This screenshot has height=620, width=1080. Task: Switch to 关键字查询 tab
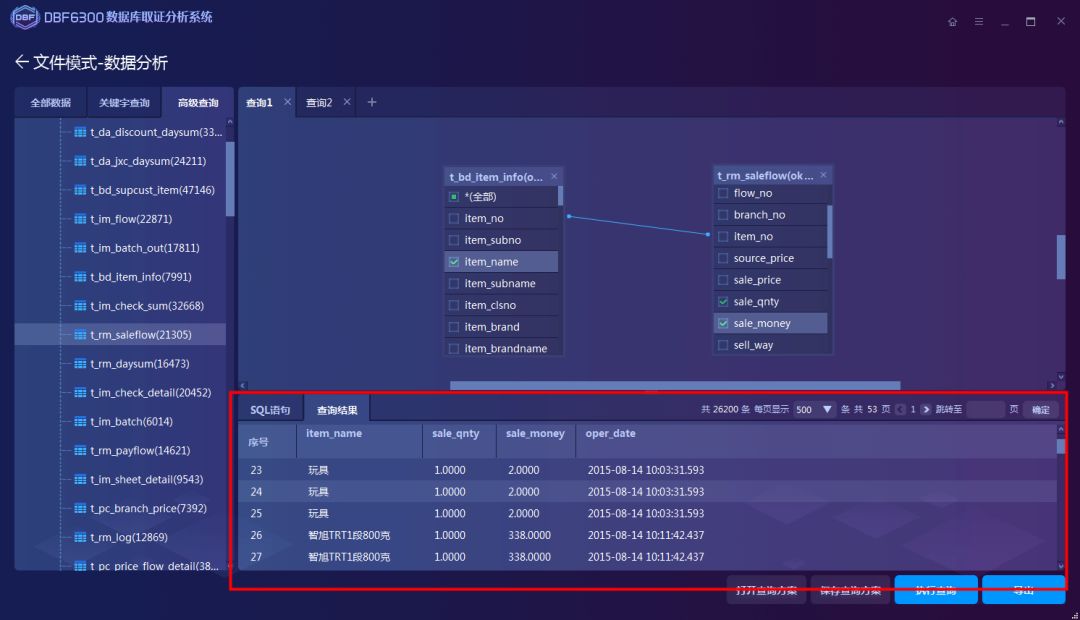(x=124, y=103)
